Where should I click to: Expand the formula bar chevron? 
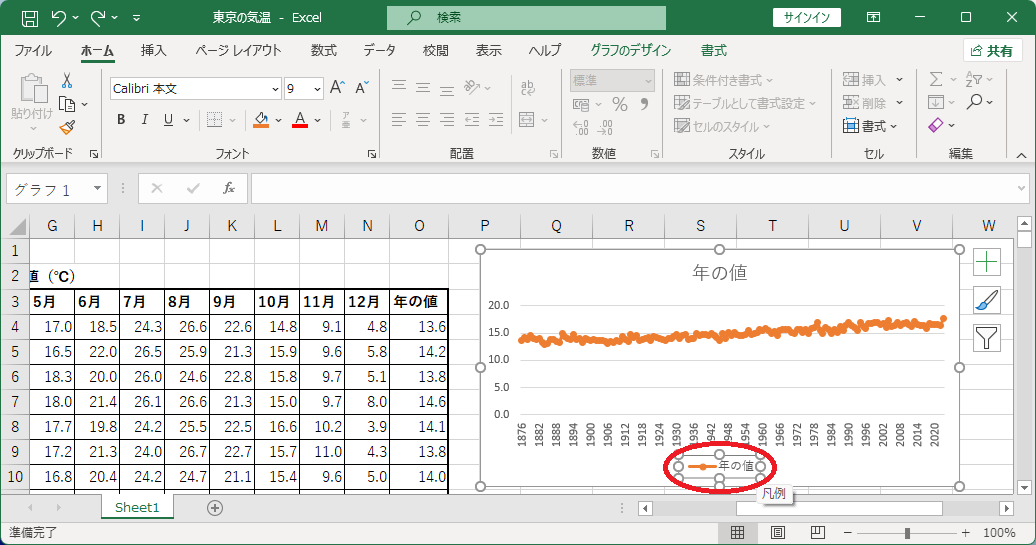(x=1021, y=189)
